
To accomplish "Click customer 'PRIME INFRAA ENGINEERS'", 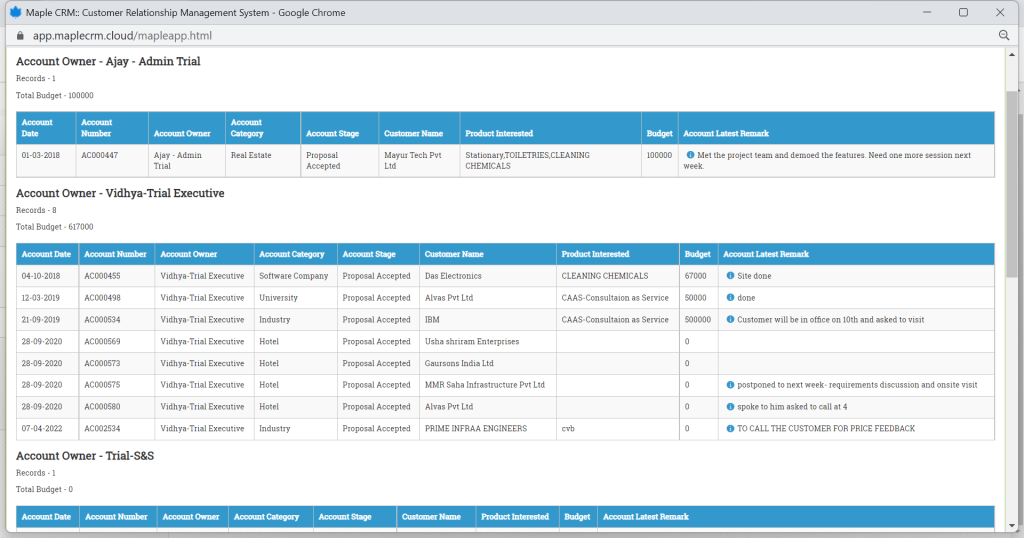I will [x=475, y=428].
